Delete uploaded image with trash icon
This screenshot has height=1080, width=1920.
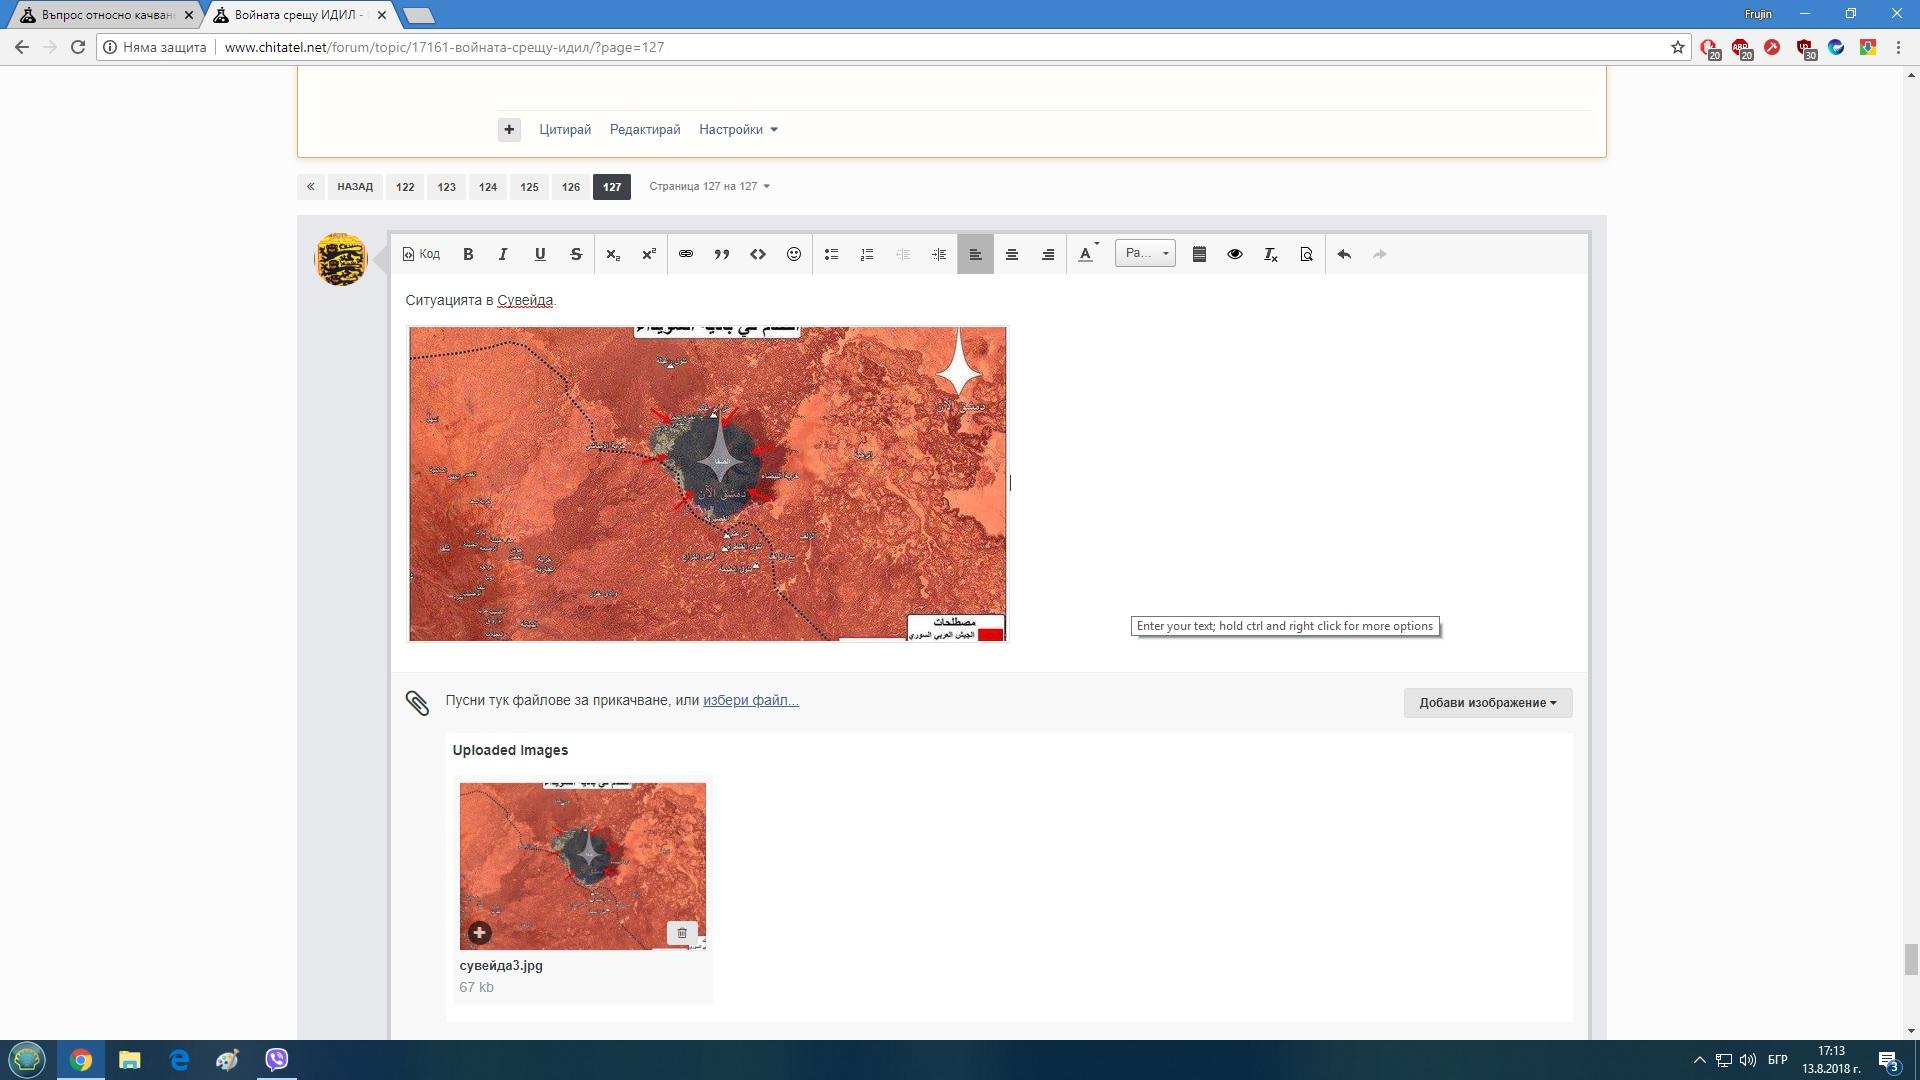(x=682, y=932)
